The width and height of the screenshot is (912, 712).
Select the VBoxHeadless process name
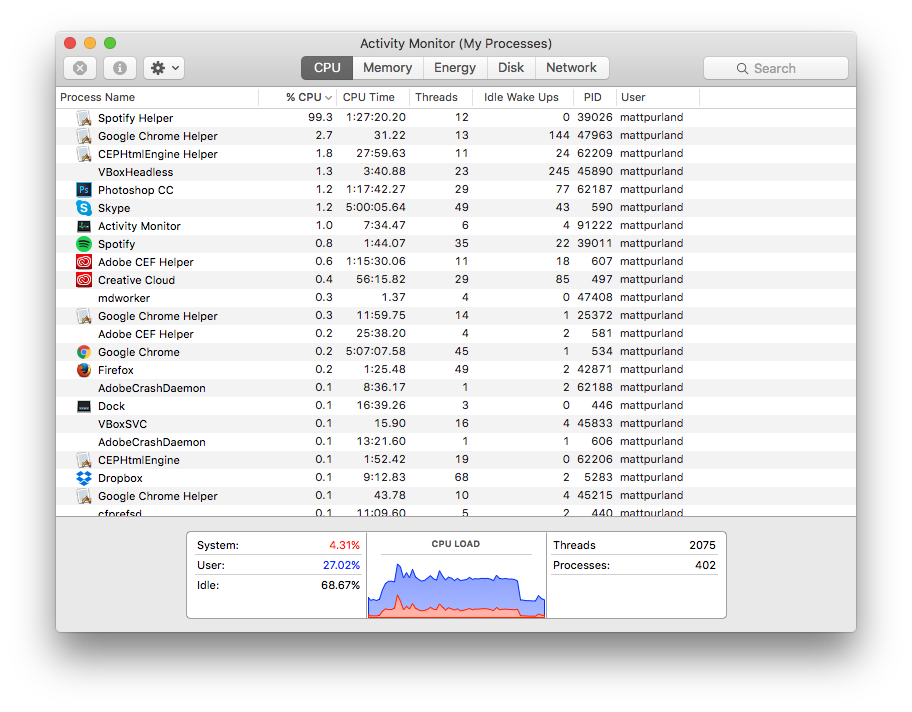click(136, 172)
